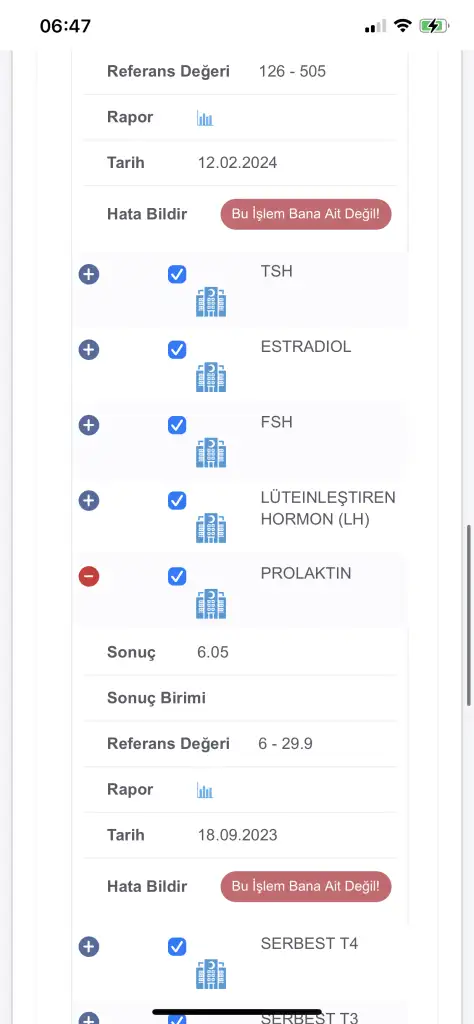Tap hospital icon for Lüteinleştiren Hormon
Image resolution: width=474 pixels, height=1024 pixels.
(211, 528)
